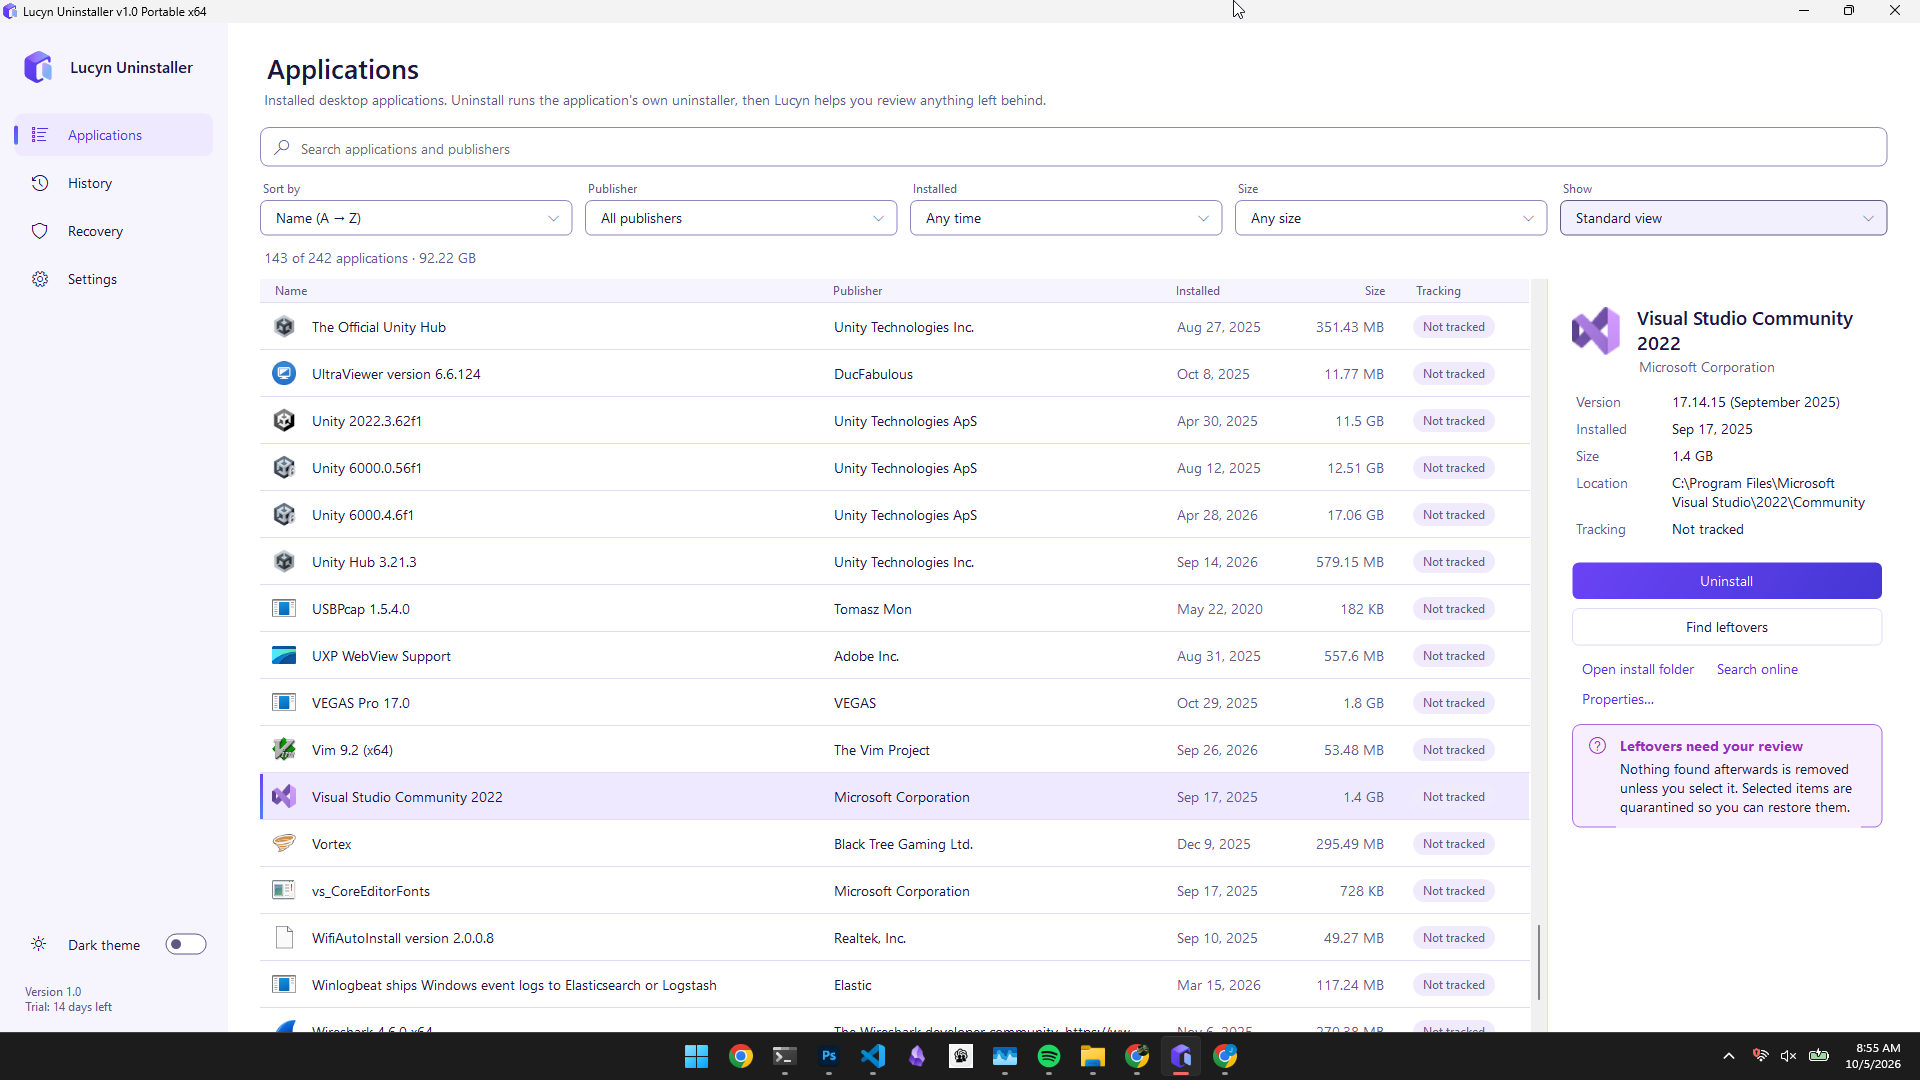
Task: Sort by the Size column header
Action: [x=1375, y=291]
